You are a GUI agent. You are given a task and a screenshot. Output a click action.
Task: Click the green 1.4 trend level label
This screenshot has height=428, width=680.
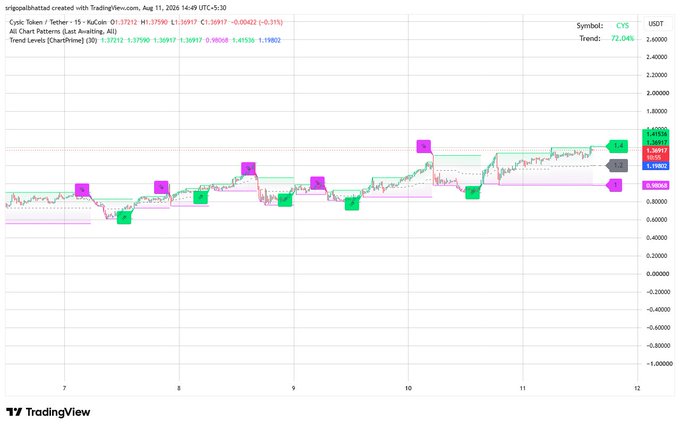pos(618,146)
